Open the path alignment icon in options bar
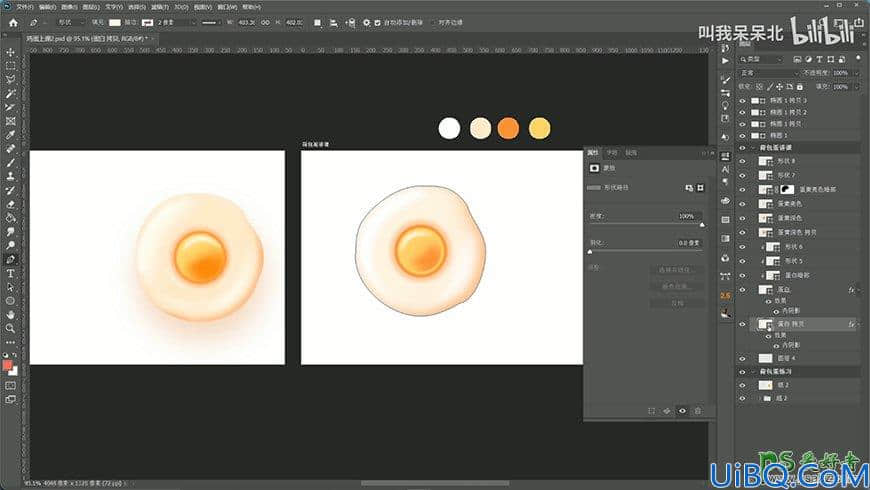 click(x=333, y=23)
